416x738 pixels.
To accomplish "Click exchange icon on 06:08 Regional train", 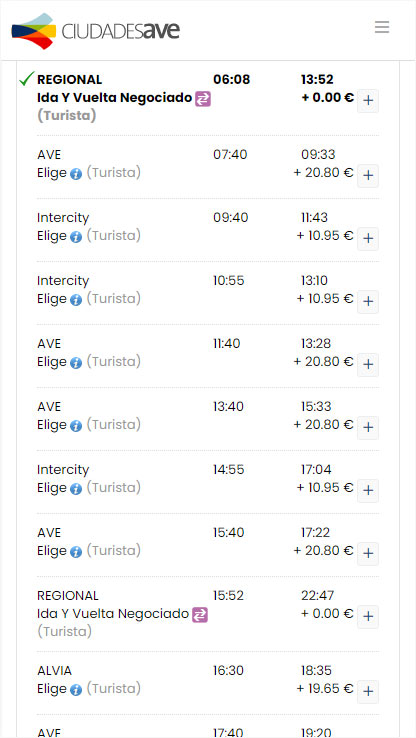I will [203, 99].
